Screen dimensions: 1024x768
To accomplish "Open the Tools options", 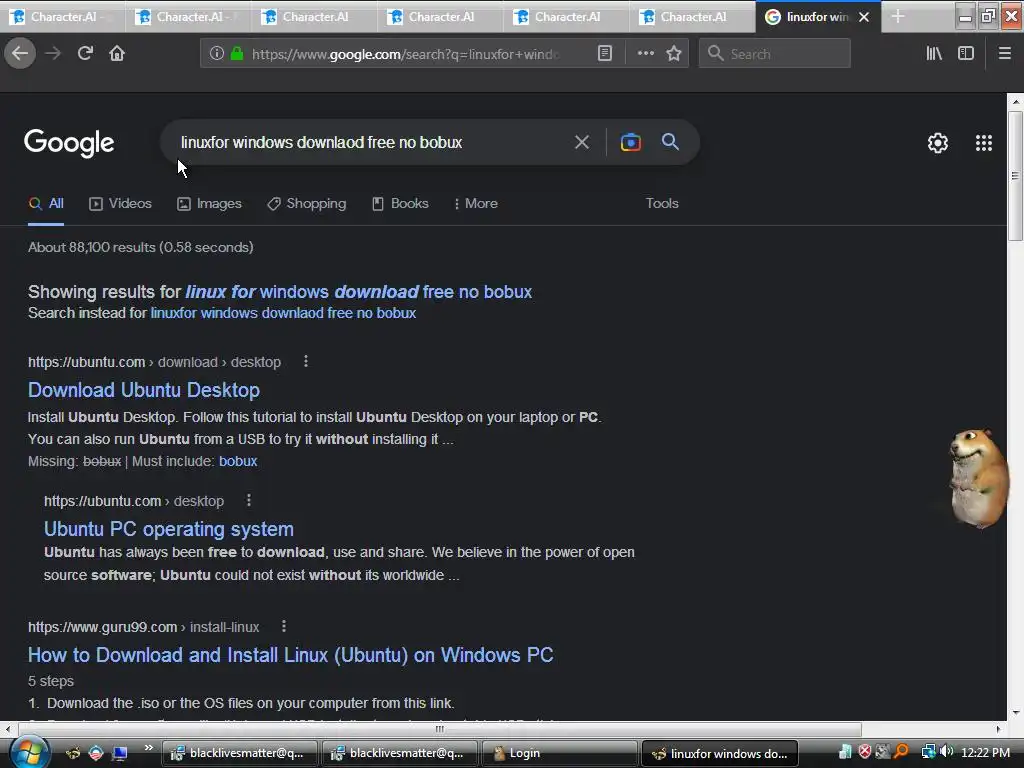I will pyautogui.click(x=662, y=204).
